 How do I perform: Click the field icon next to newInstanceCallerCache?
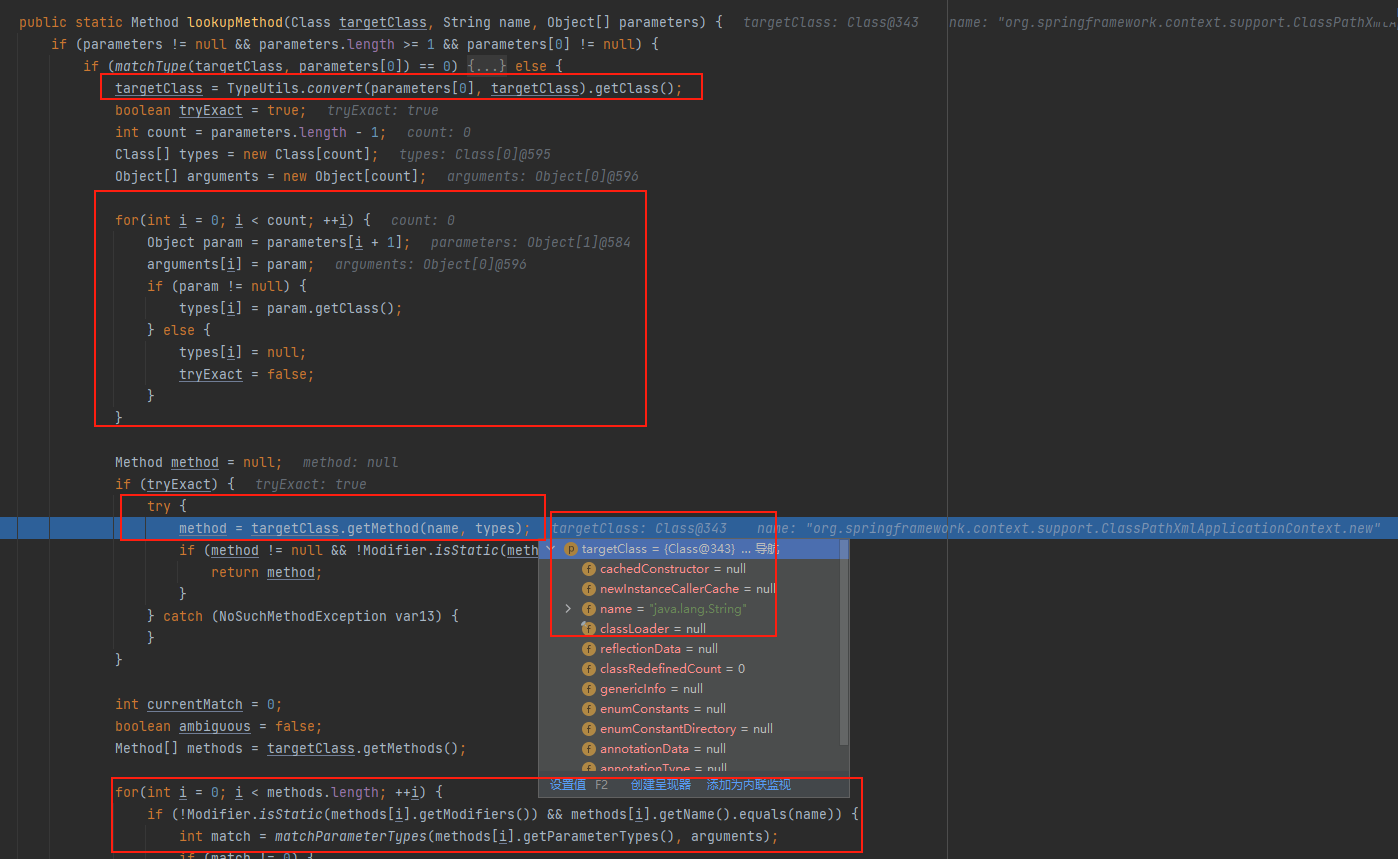point(589,589)
